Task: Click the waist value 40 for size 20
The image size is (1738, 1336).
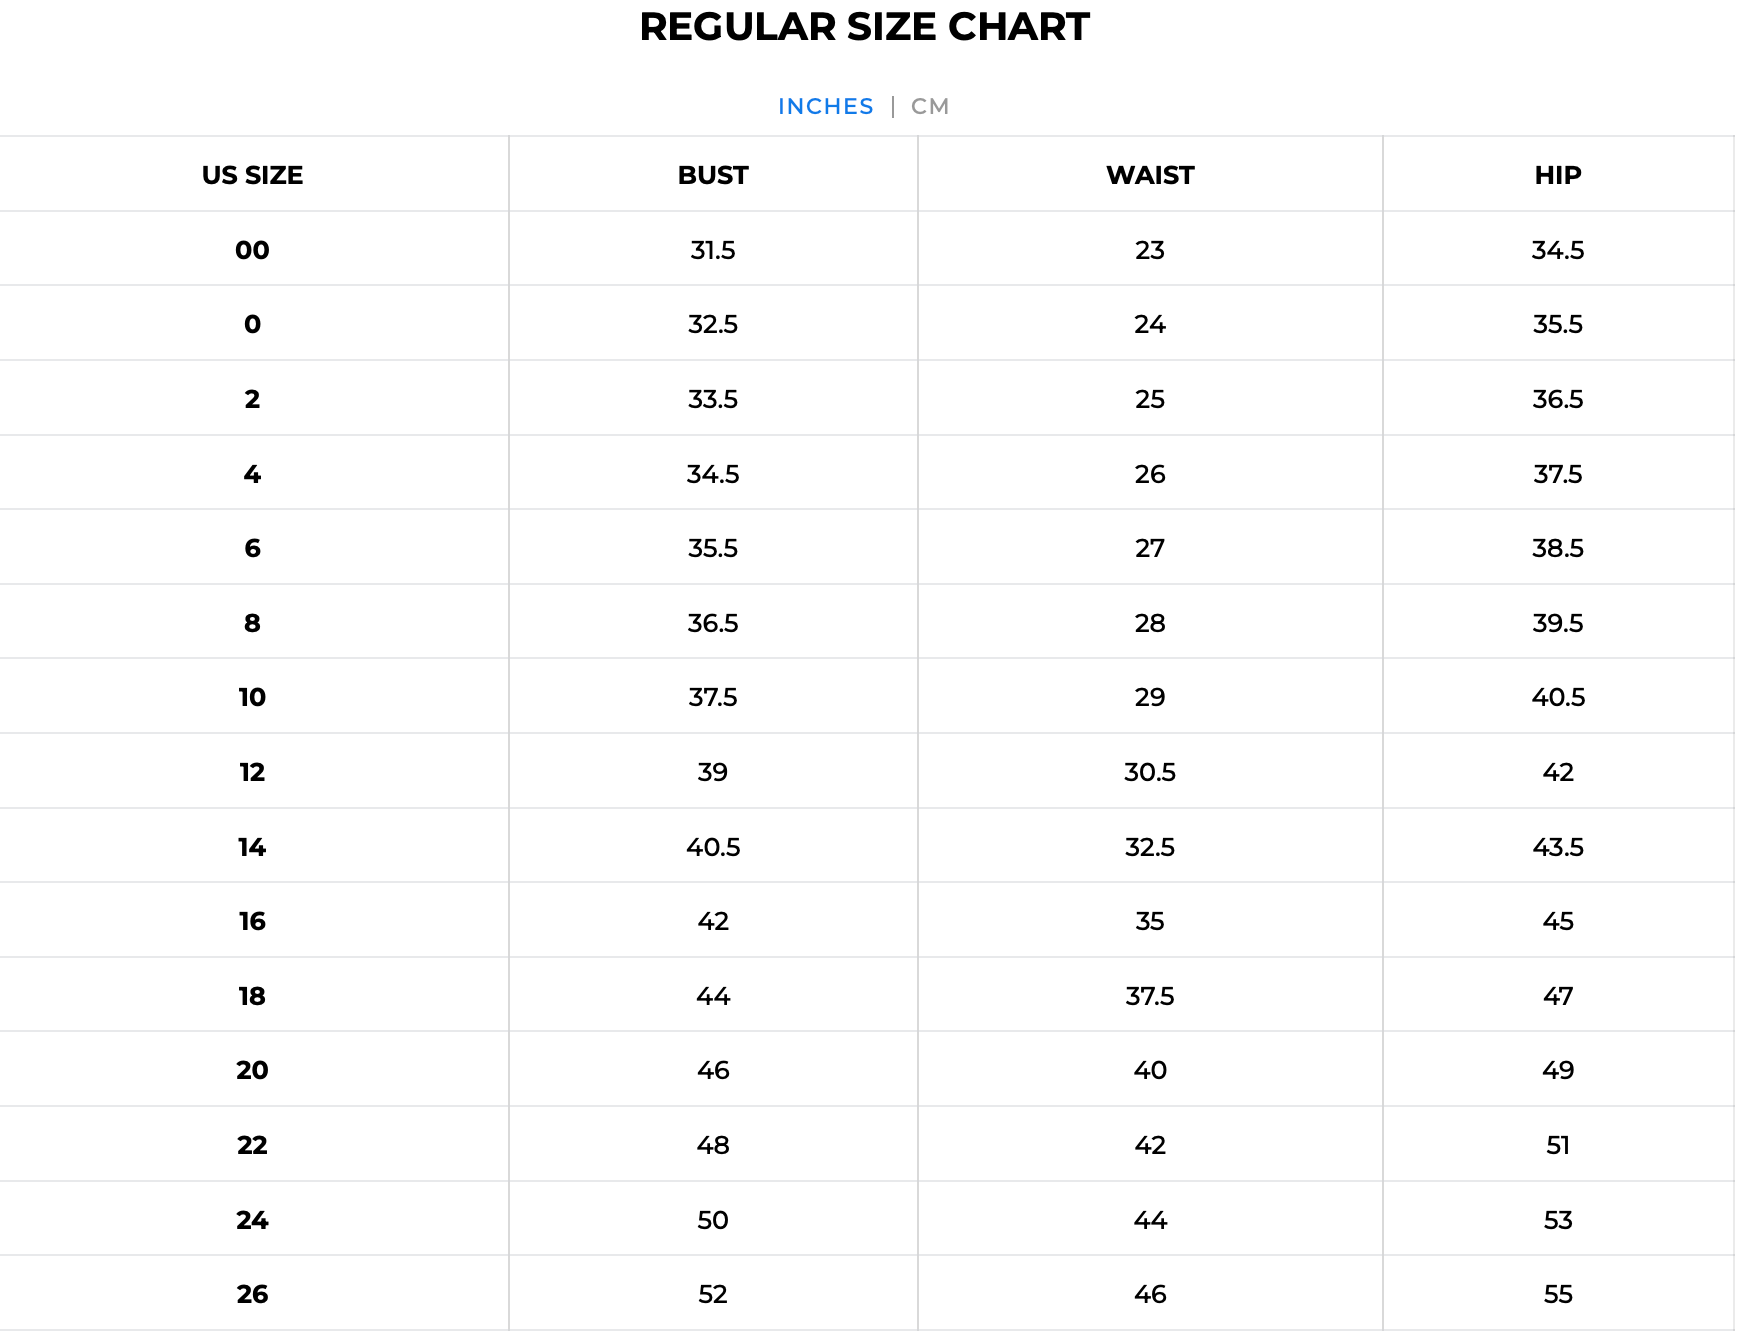Action: 1149,1070
